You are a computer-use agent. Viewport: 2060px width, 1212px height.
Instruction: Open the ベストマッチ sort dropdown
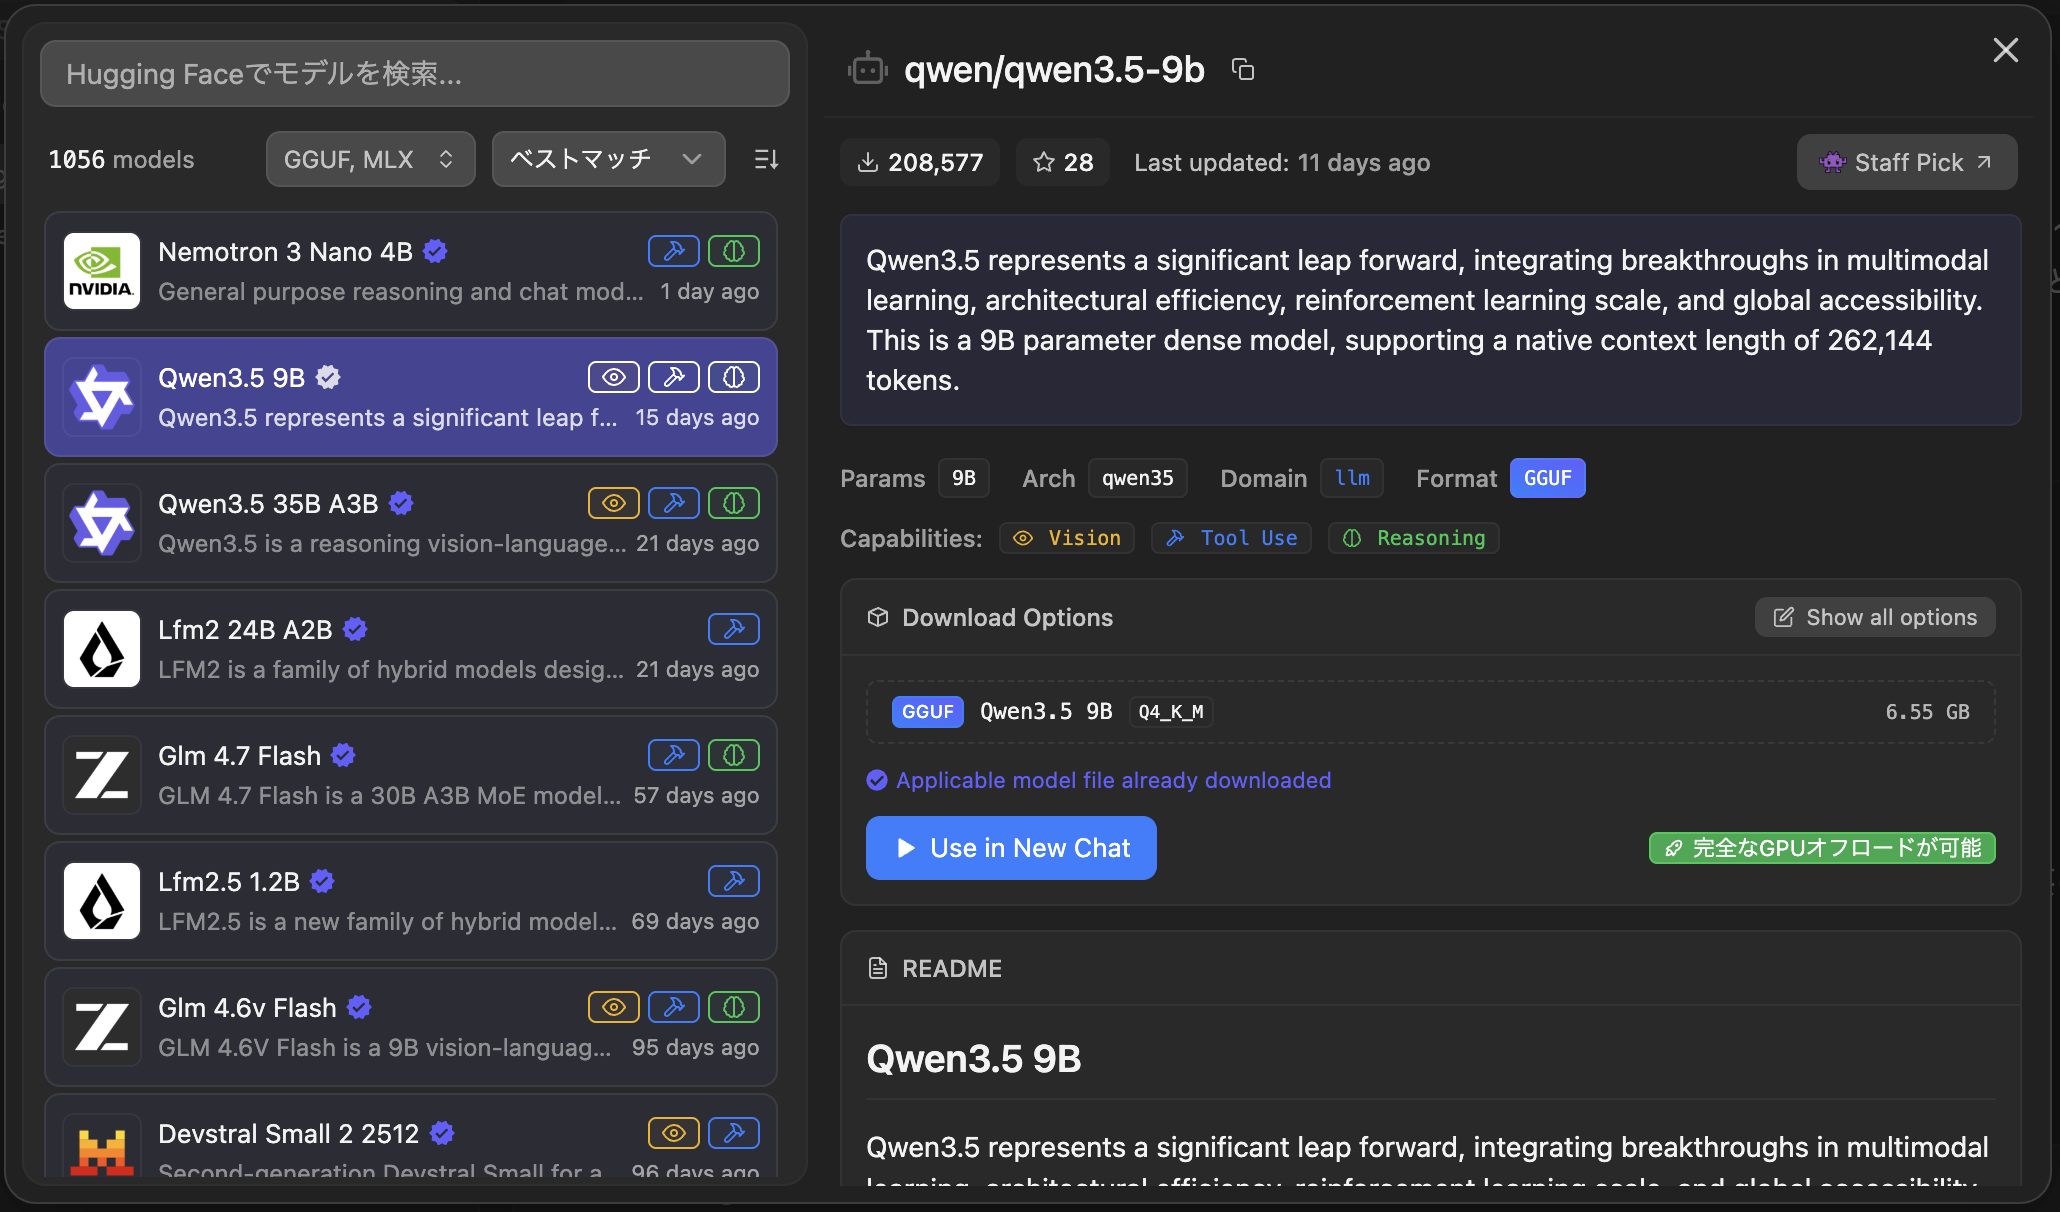pos(608,159)
